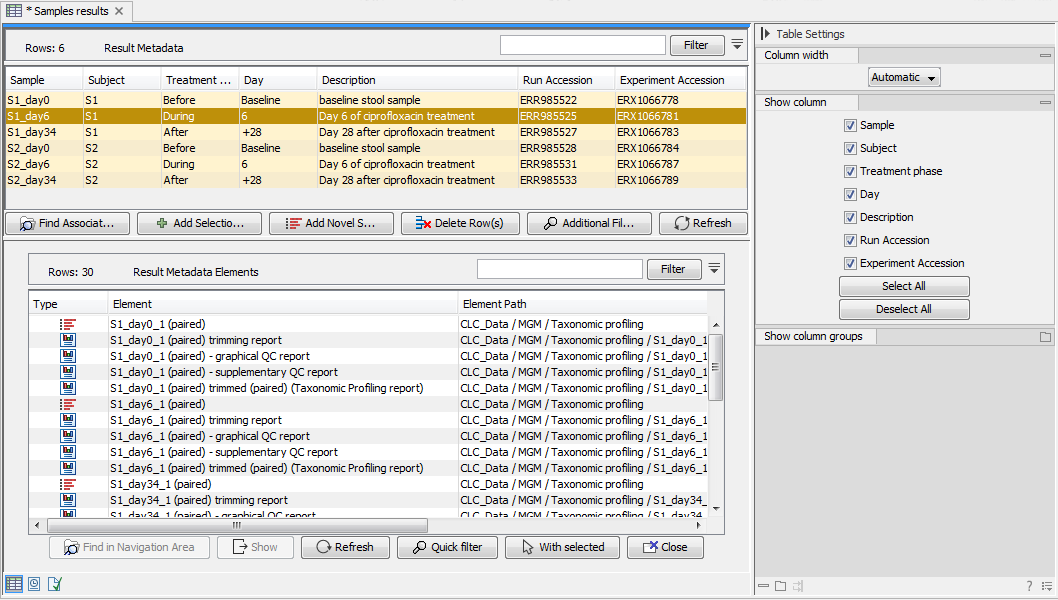Click the metadata table filter text field

click(582, 44)
